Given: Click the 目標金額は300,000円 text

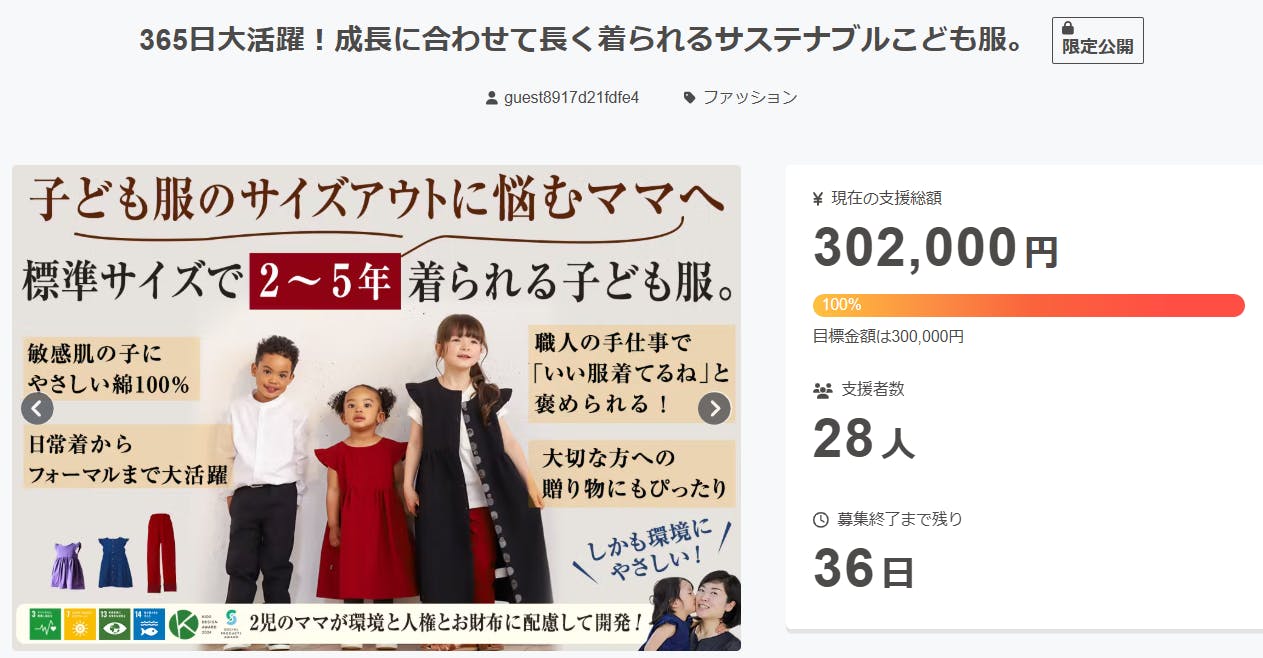Looking at the screenshot, I should [x=889, y=337].
